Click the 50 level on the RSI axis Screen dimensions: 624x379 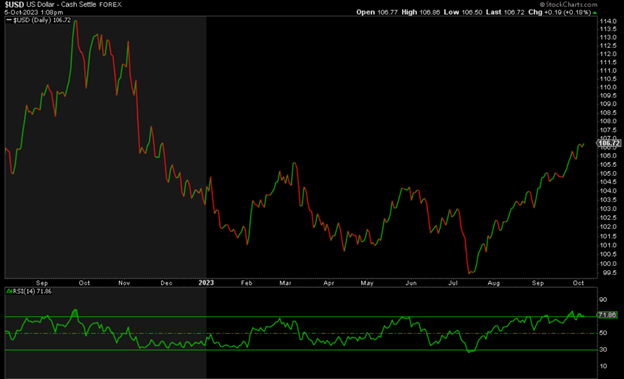click(603, 333)
